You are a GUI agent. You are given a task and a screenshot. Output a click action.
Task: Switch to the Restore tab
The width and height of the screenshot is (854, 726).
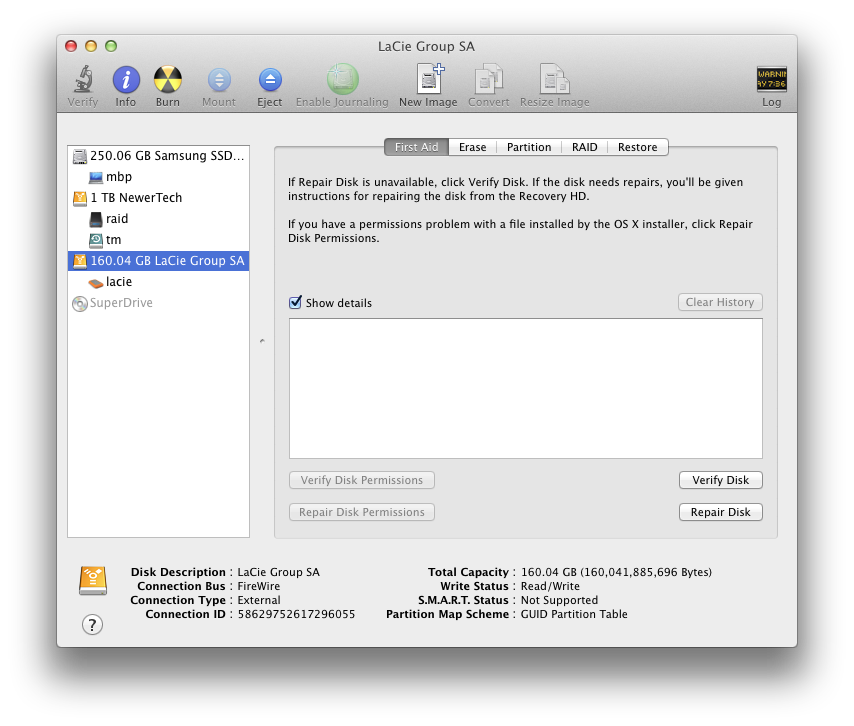point(638,147)
